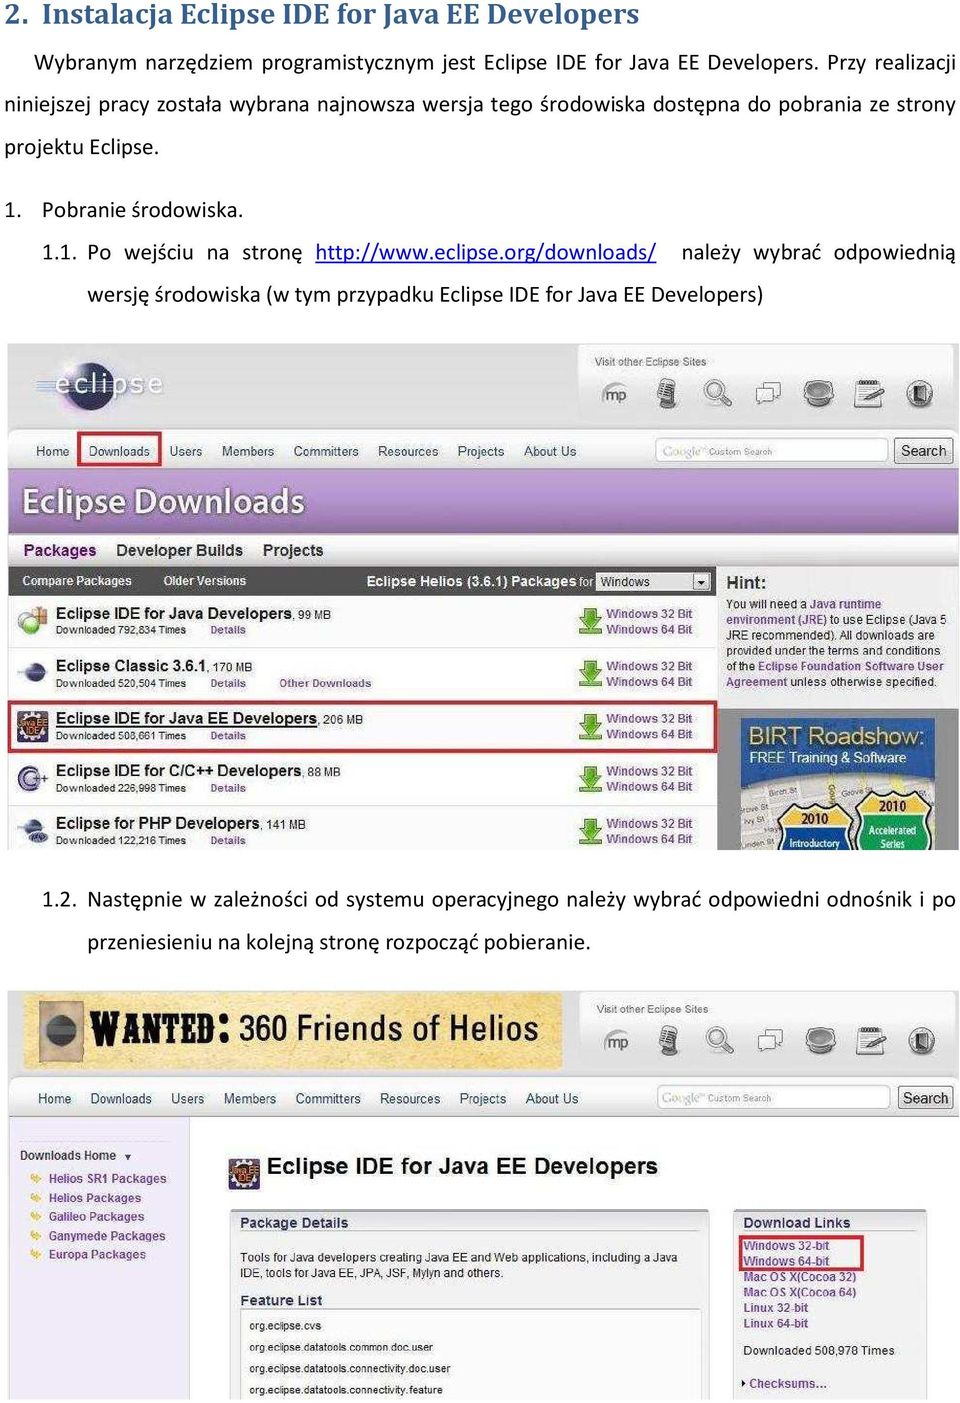Click the Linux 64-bit download link
The height and width of the screenshot is (1403, 960).
775,1323
